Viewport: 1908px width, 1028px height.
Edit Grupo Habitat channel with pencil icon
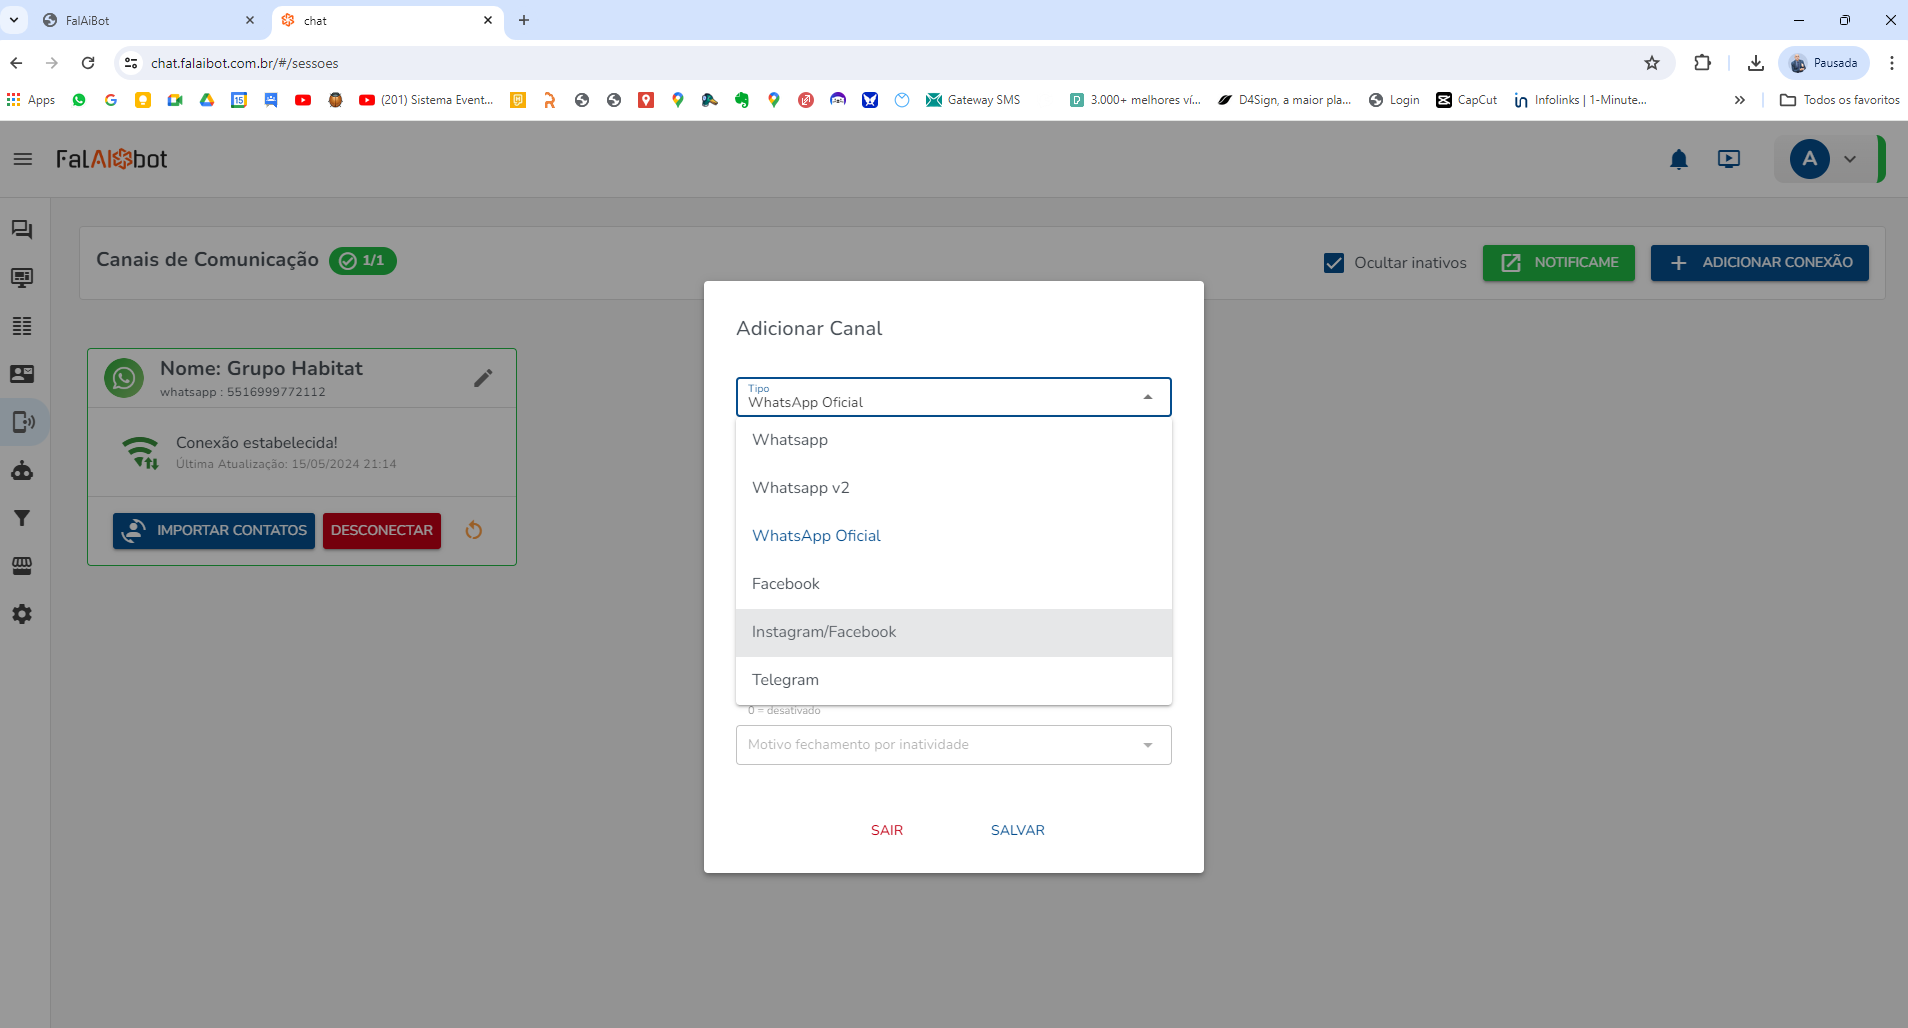coord(483,378)
